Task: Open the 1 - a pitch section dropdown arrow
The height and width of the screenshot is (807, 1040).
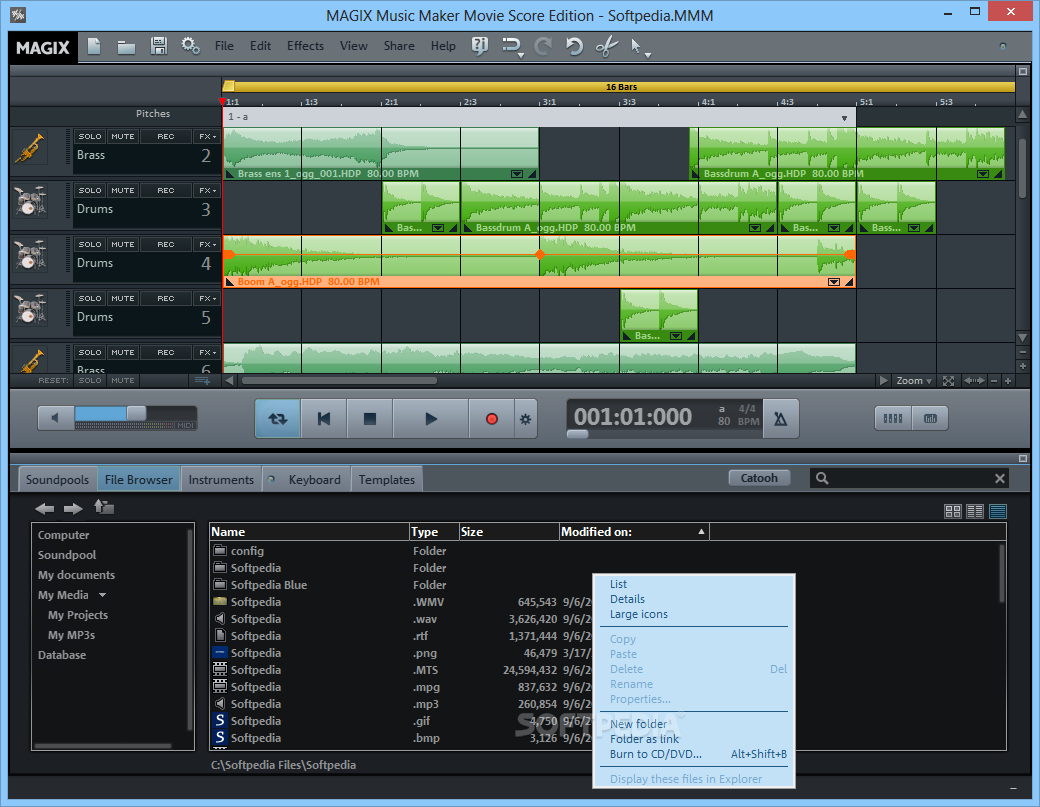Action: pyautogui.click(x=844, y=118)
